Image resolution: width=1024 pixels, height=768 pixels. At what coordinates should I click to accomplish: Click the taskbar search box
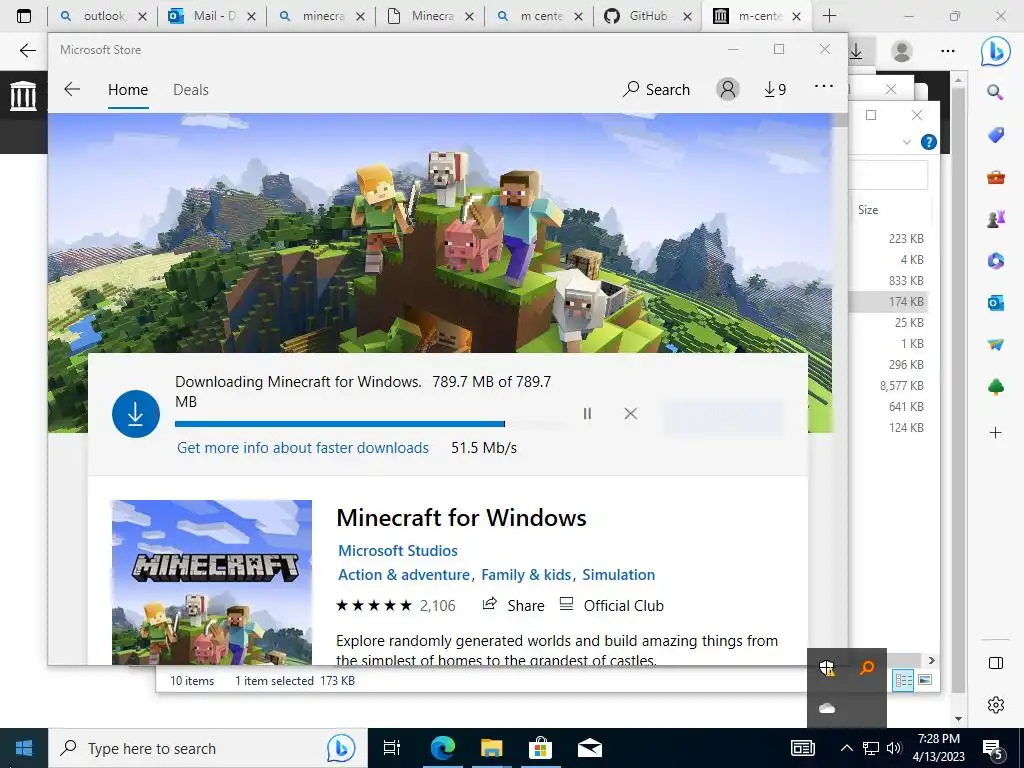click(208, 748)
